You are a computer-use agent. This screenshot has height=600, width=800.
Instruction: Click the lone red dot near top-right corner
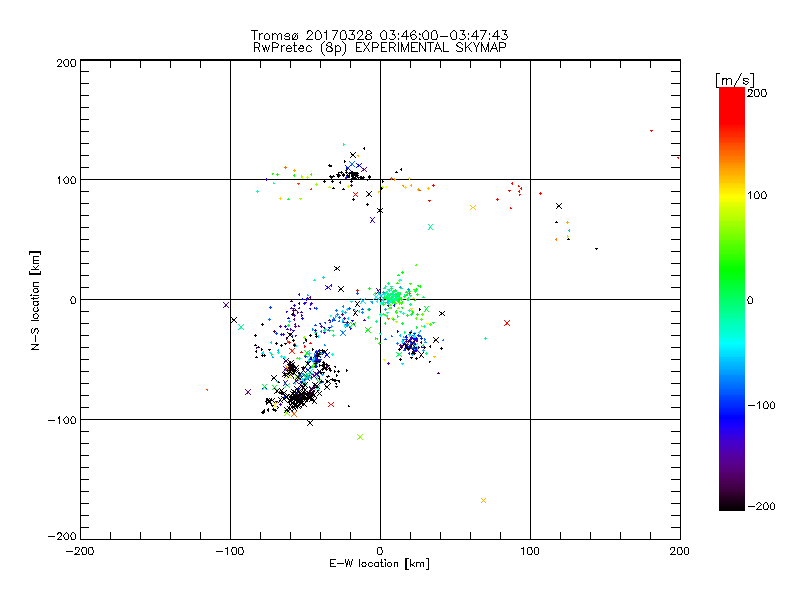(x=651, y=131)
